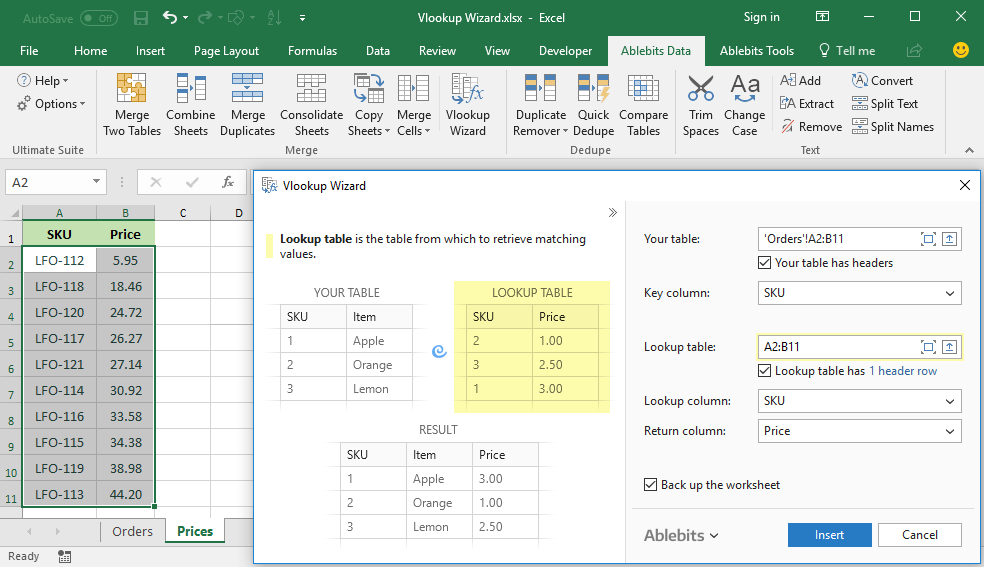
Task: Expand the Key column dropdown
Action: pyautogui.click(x=859, y=293)
